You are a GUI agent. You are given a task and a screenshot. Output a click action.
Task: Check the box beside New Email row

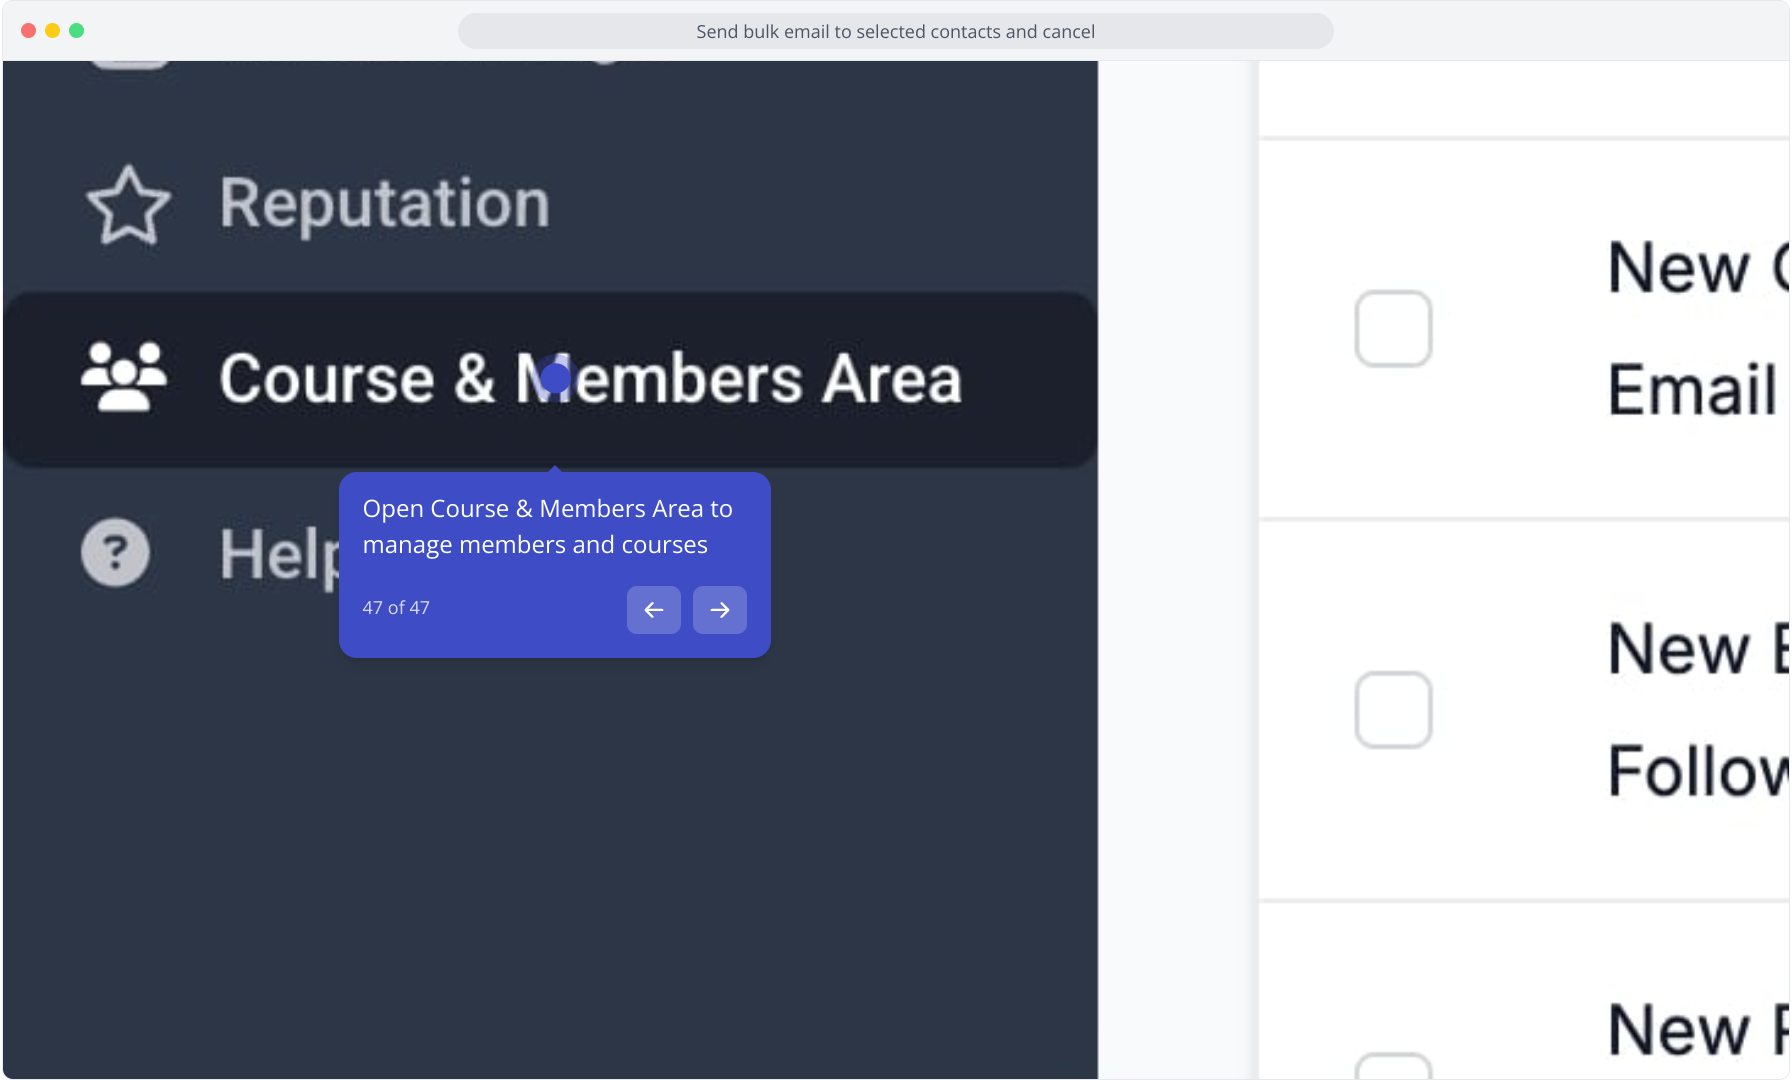point(1393,329)
